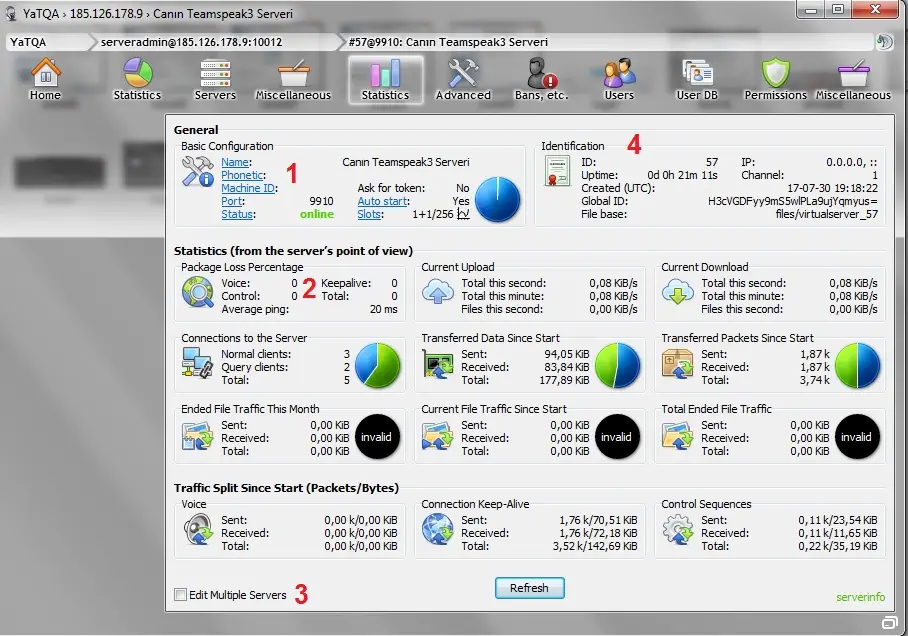Click the Port link
The image size is (908, 636).
[231, 201]
